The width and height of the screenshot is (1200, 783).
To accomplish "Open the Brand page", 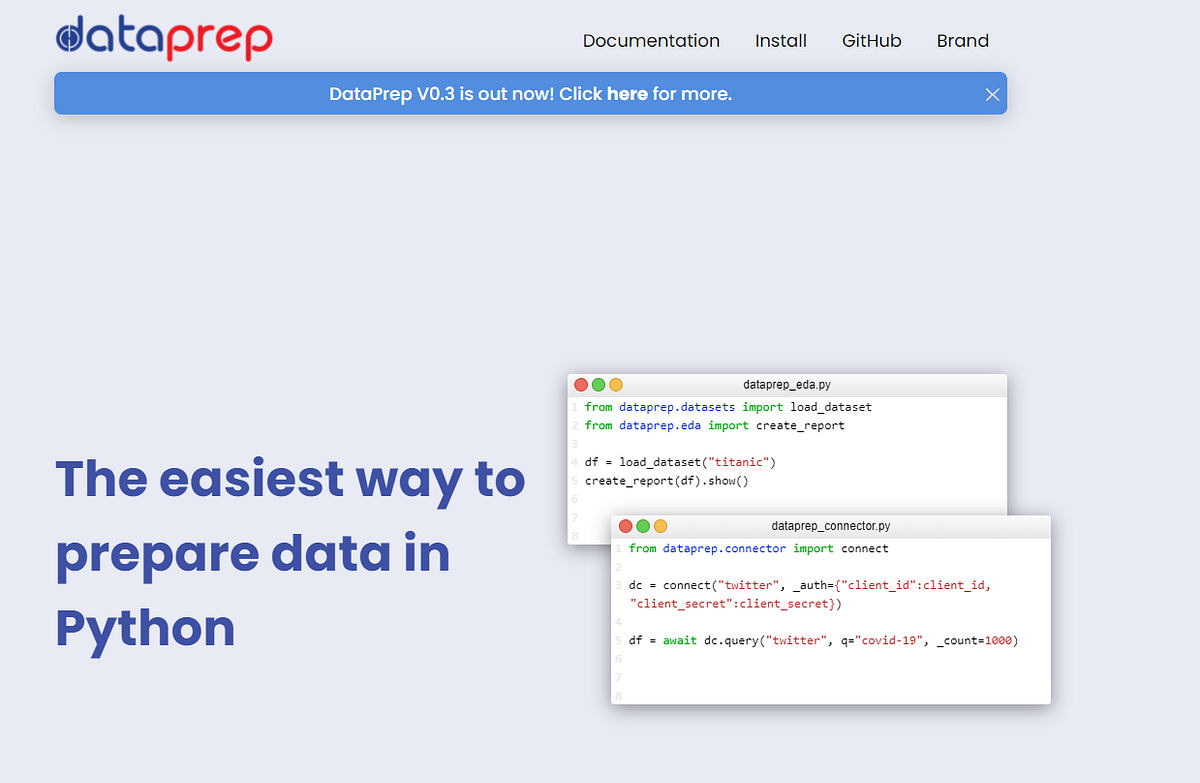I will pos(962,41).
